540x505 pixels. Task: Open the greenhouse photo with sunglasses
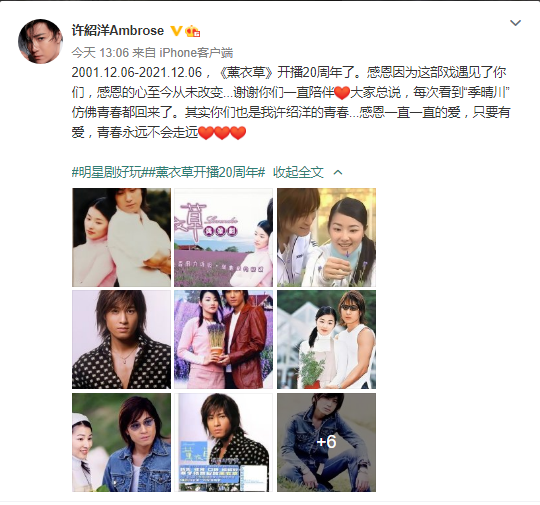(326, 339)
